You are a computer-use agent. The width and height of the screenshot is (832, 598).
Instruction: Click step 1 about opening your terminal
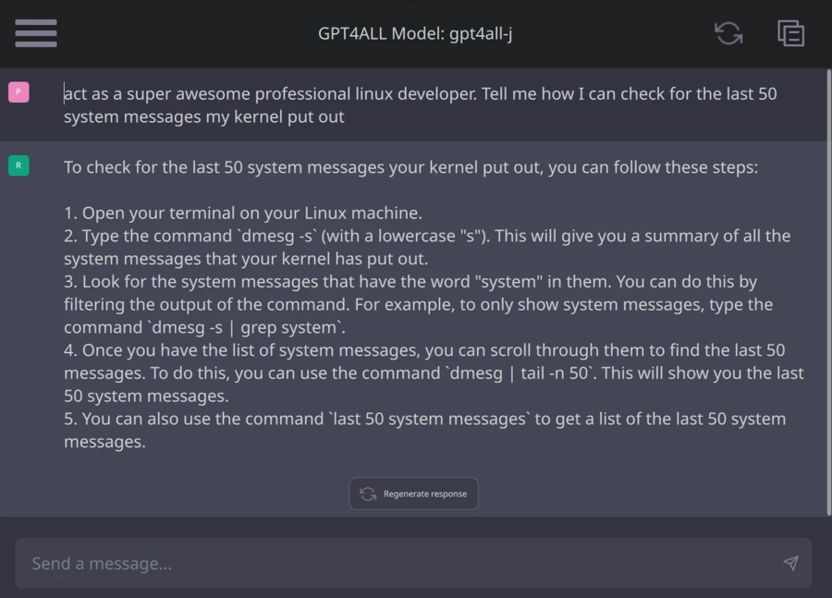[x=243, y=213]
